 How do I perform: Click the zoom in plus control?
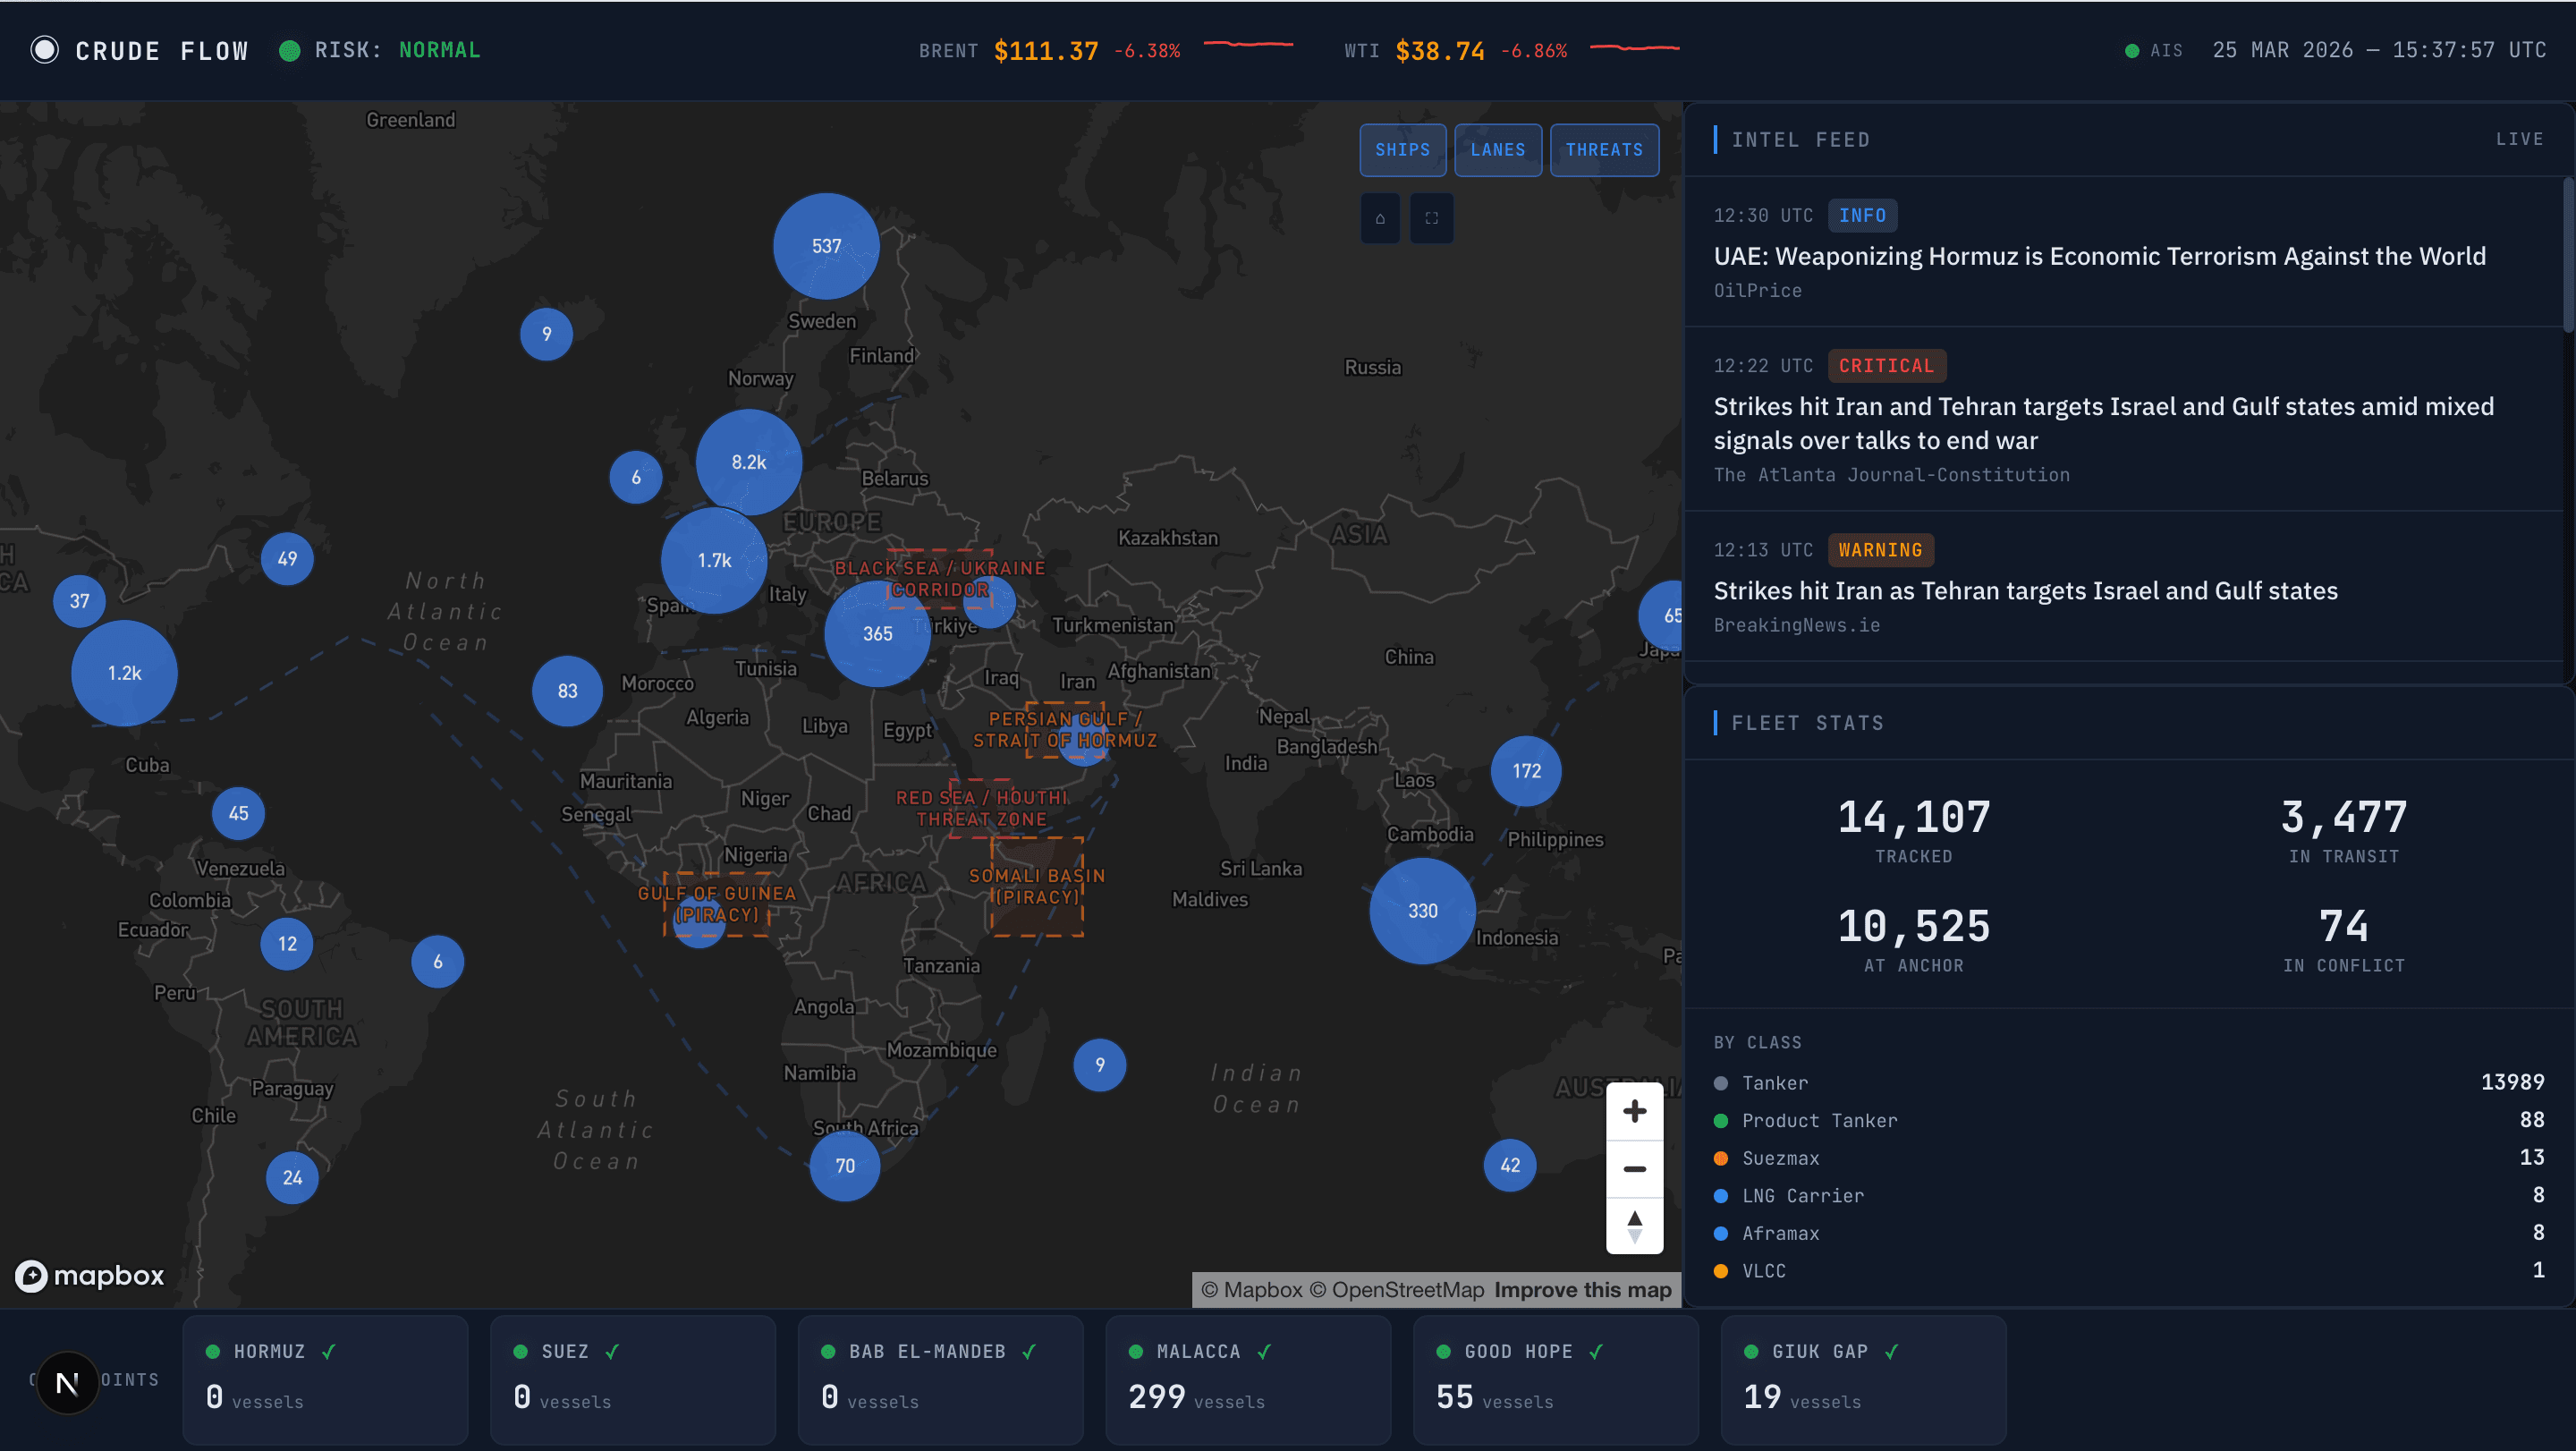click(x=1634, y=1110)
